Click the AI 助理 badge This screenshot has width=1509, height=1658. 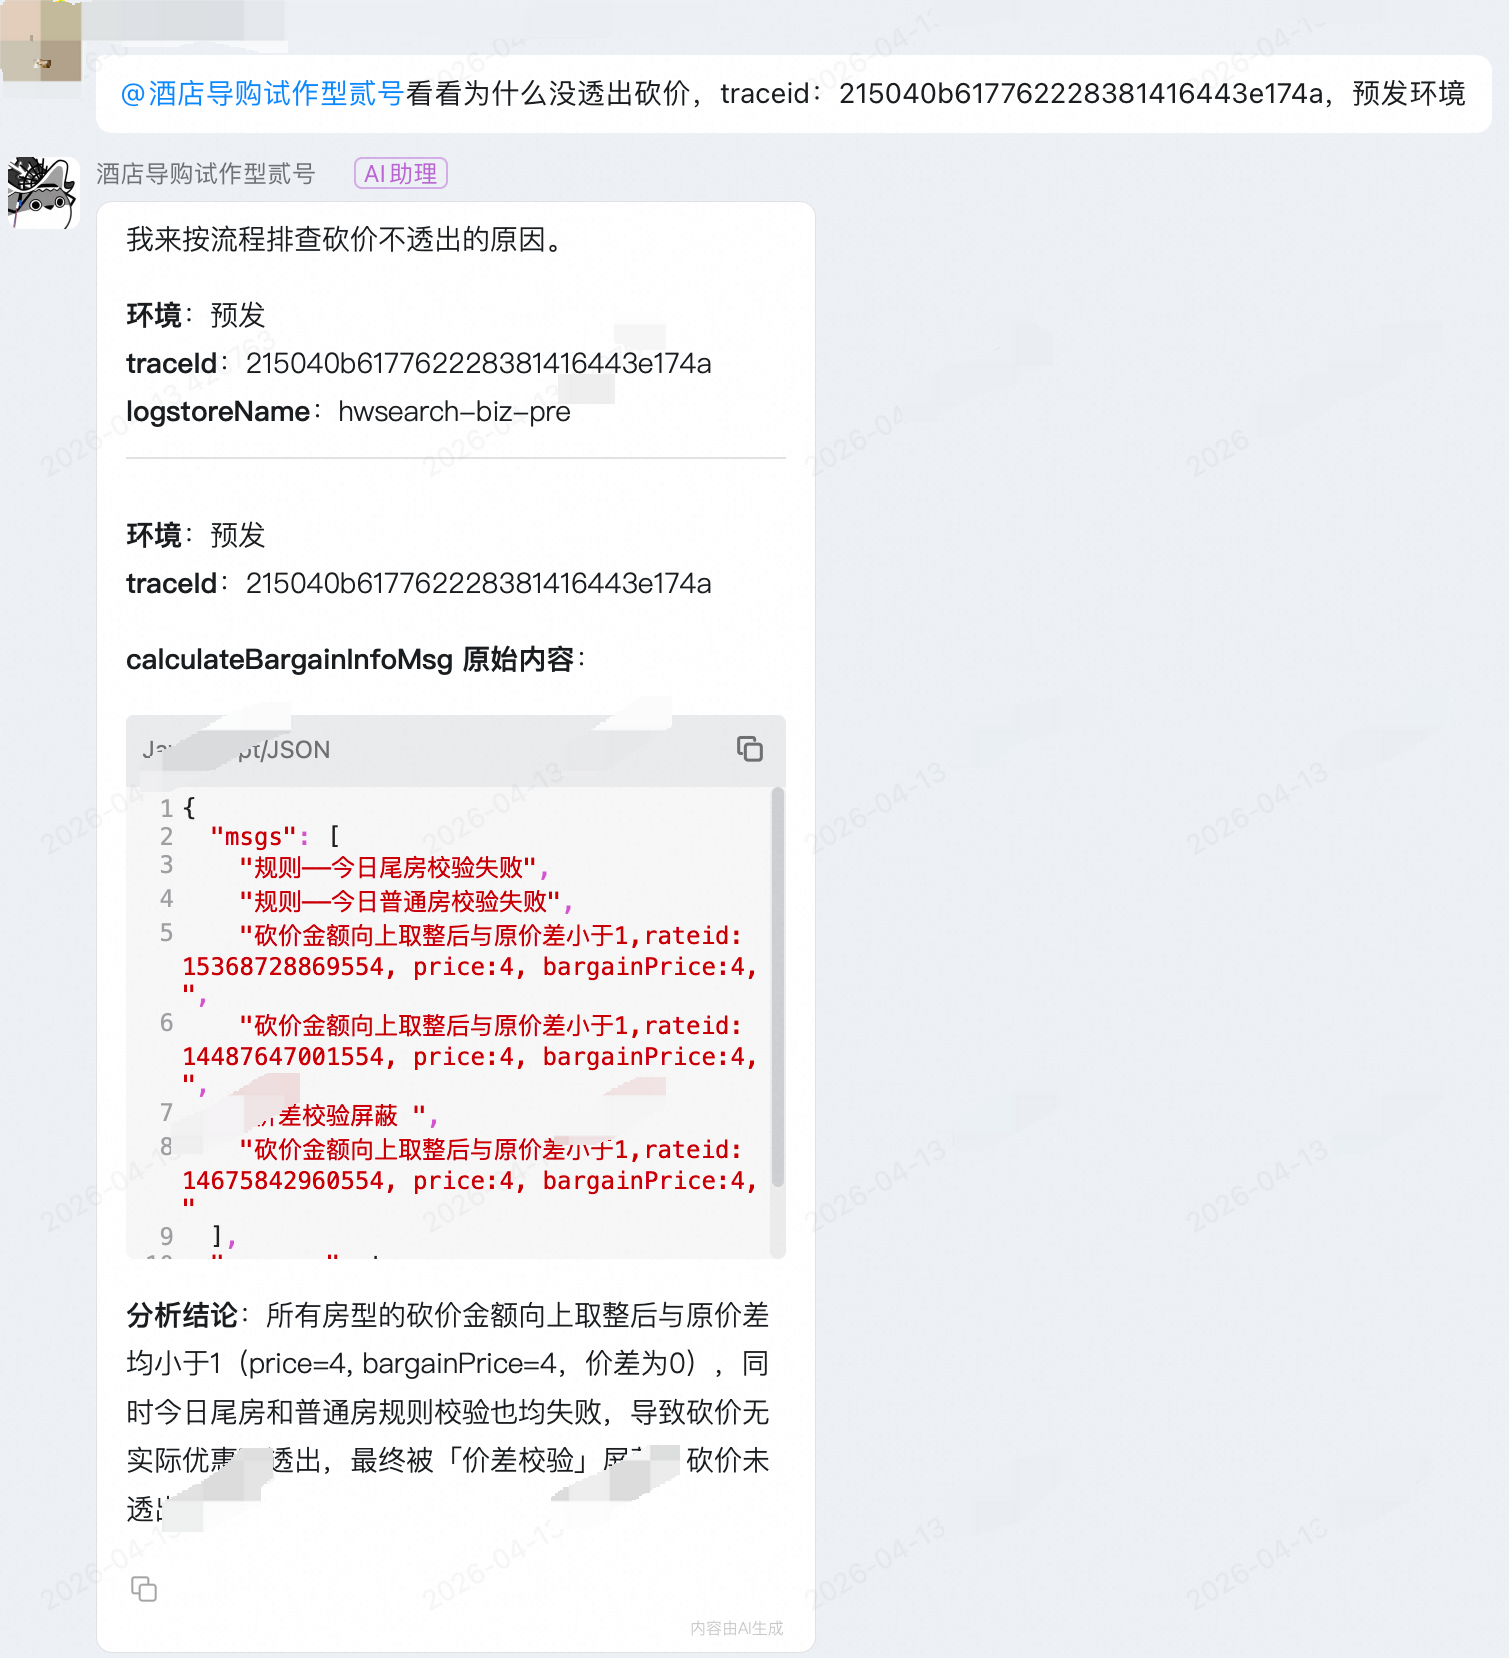coord(400,174)
